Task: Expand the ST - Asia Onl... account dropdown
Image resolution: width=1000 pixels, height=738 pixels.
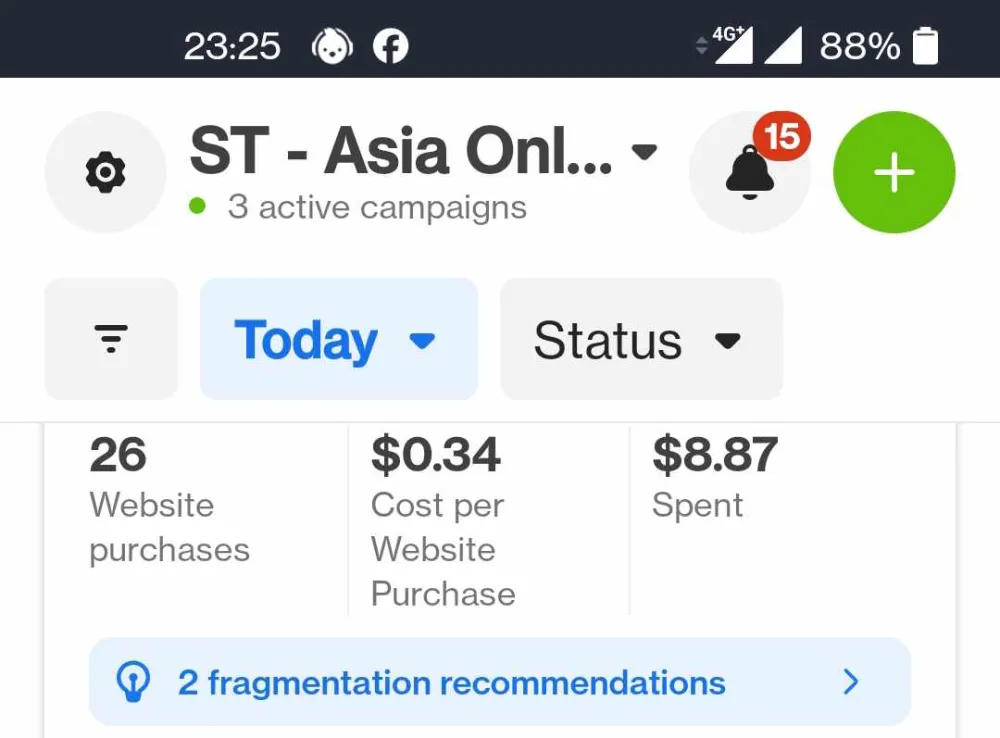Action: (645, 152)
